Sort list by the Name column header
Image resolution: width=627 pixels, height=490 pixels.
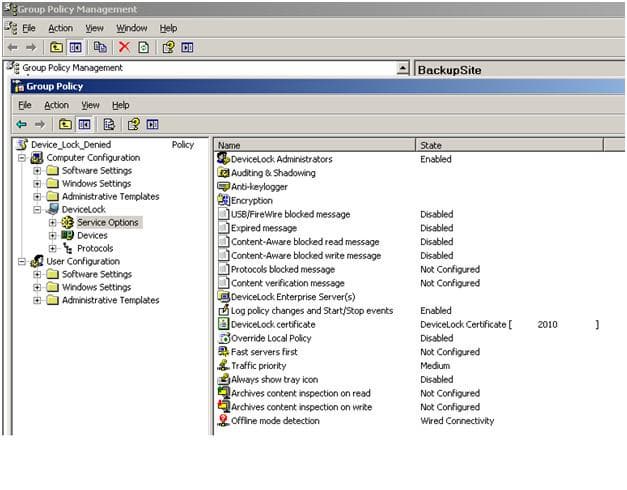tap(315, 145)
